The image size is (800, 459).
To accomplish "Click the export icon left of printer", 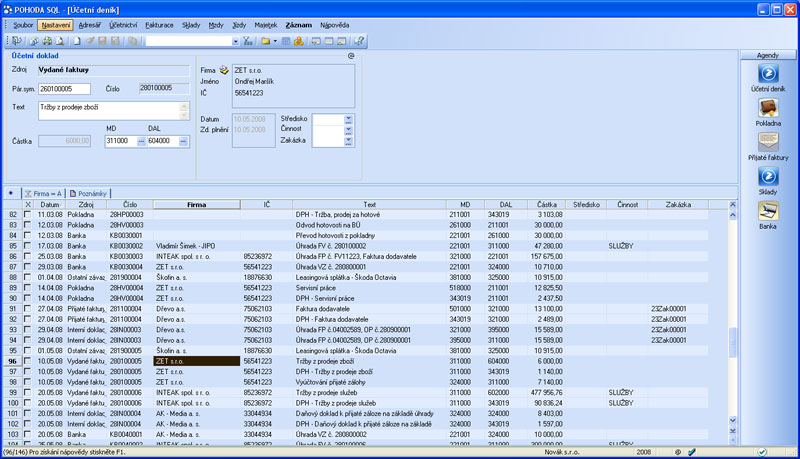I will (34, 41).
